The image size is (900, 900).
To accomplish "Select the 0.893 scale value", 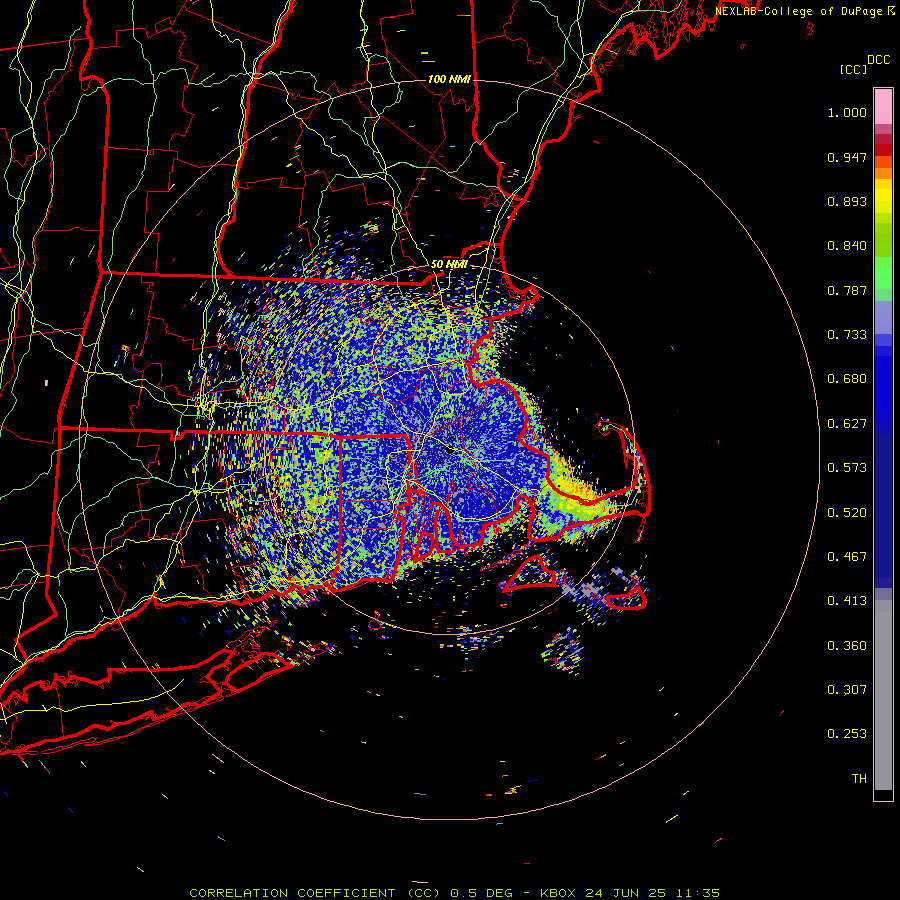I will tap(847, 201).
